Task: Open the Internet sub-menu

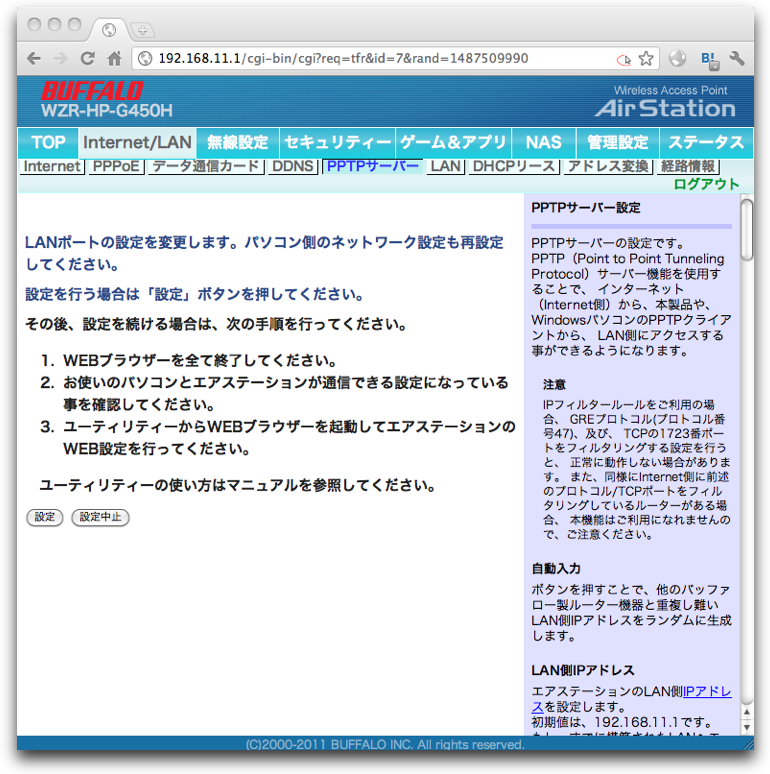Action: (x=52, y=166)
